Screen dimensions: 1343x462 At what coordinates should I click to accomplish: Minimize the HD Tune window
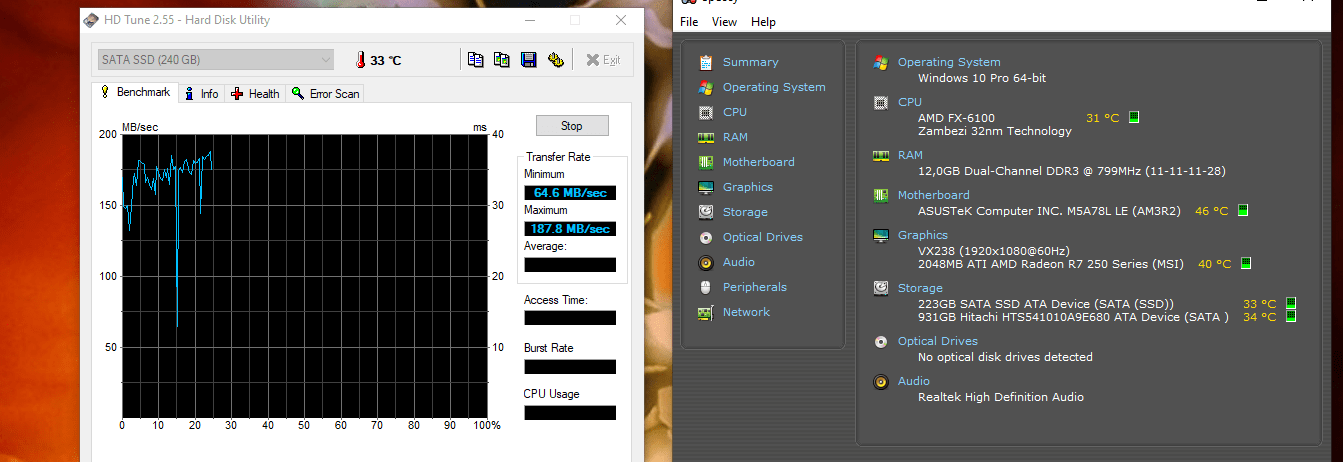click(x=529, y=20)
